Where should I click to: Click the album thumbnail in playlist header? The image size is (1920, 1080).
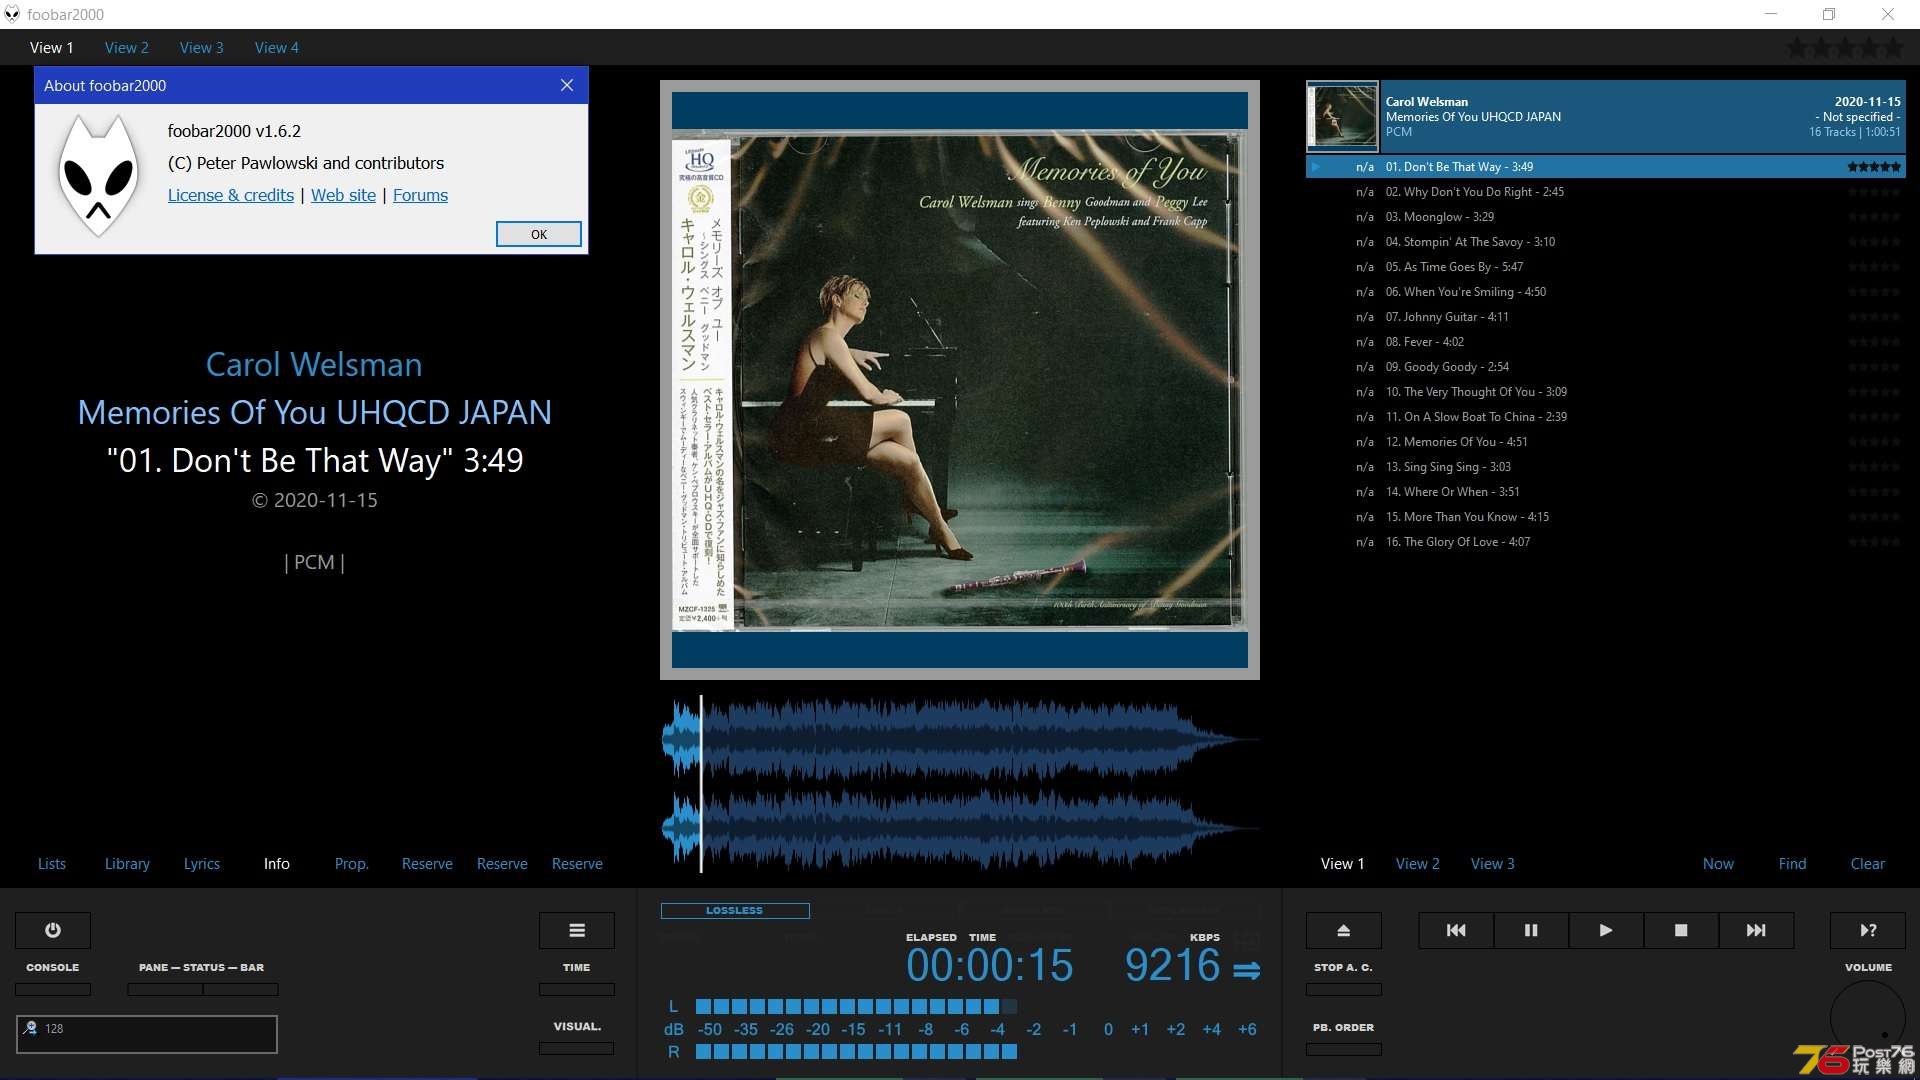[1343, 116]
